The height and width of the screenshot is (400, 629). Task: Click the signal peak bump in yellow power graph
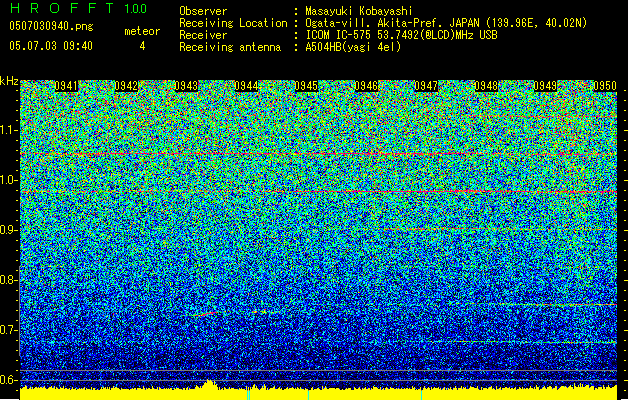click(x=208, y=384)
